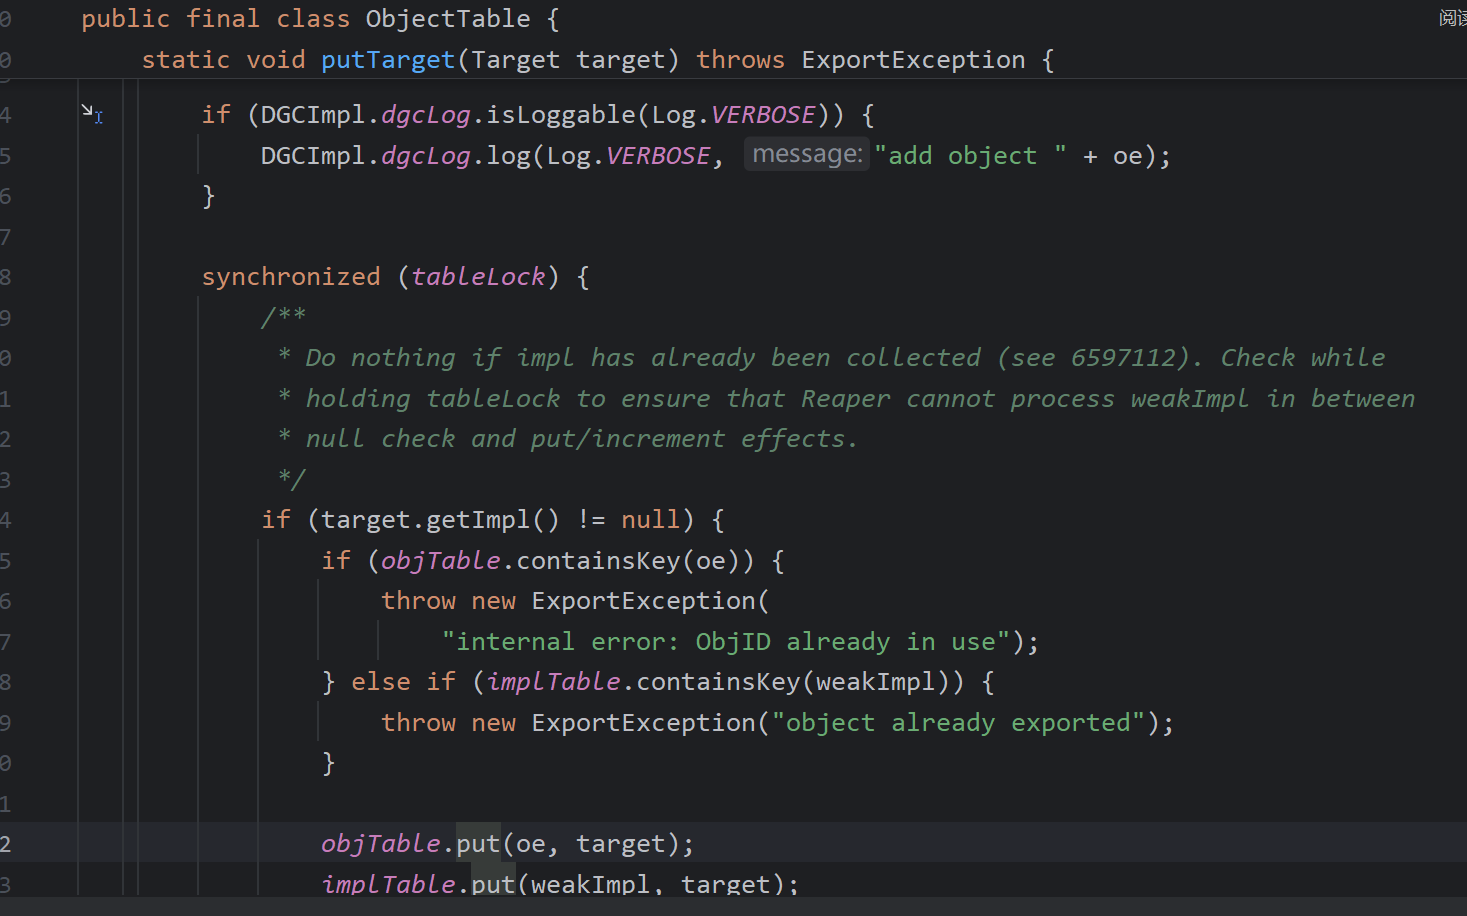Click the putTarget method name
This screenshot has width=1467, height=916.
388,60
